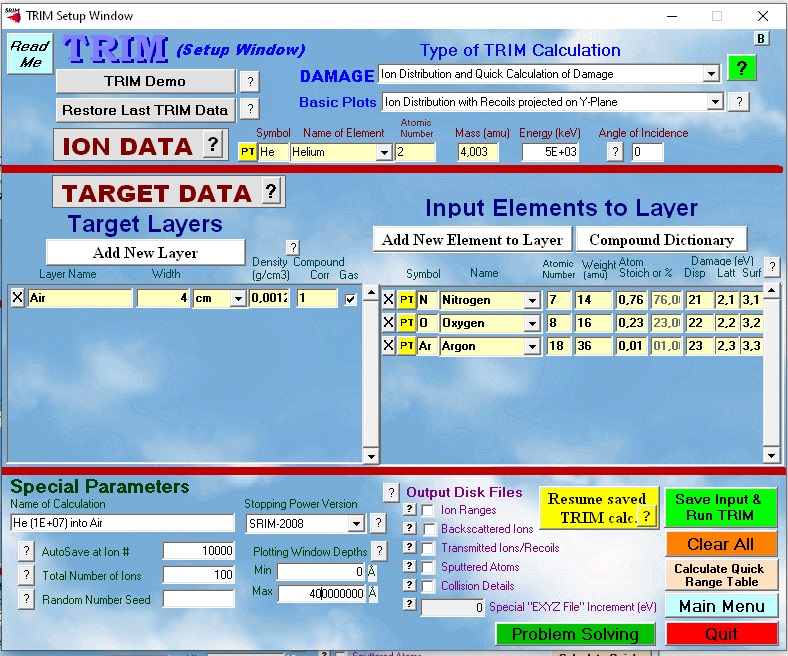Expand the Argon element name dropdown

click(532, 346)
